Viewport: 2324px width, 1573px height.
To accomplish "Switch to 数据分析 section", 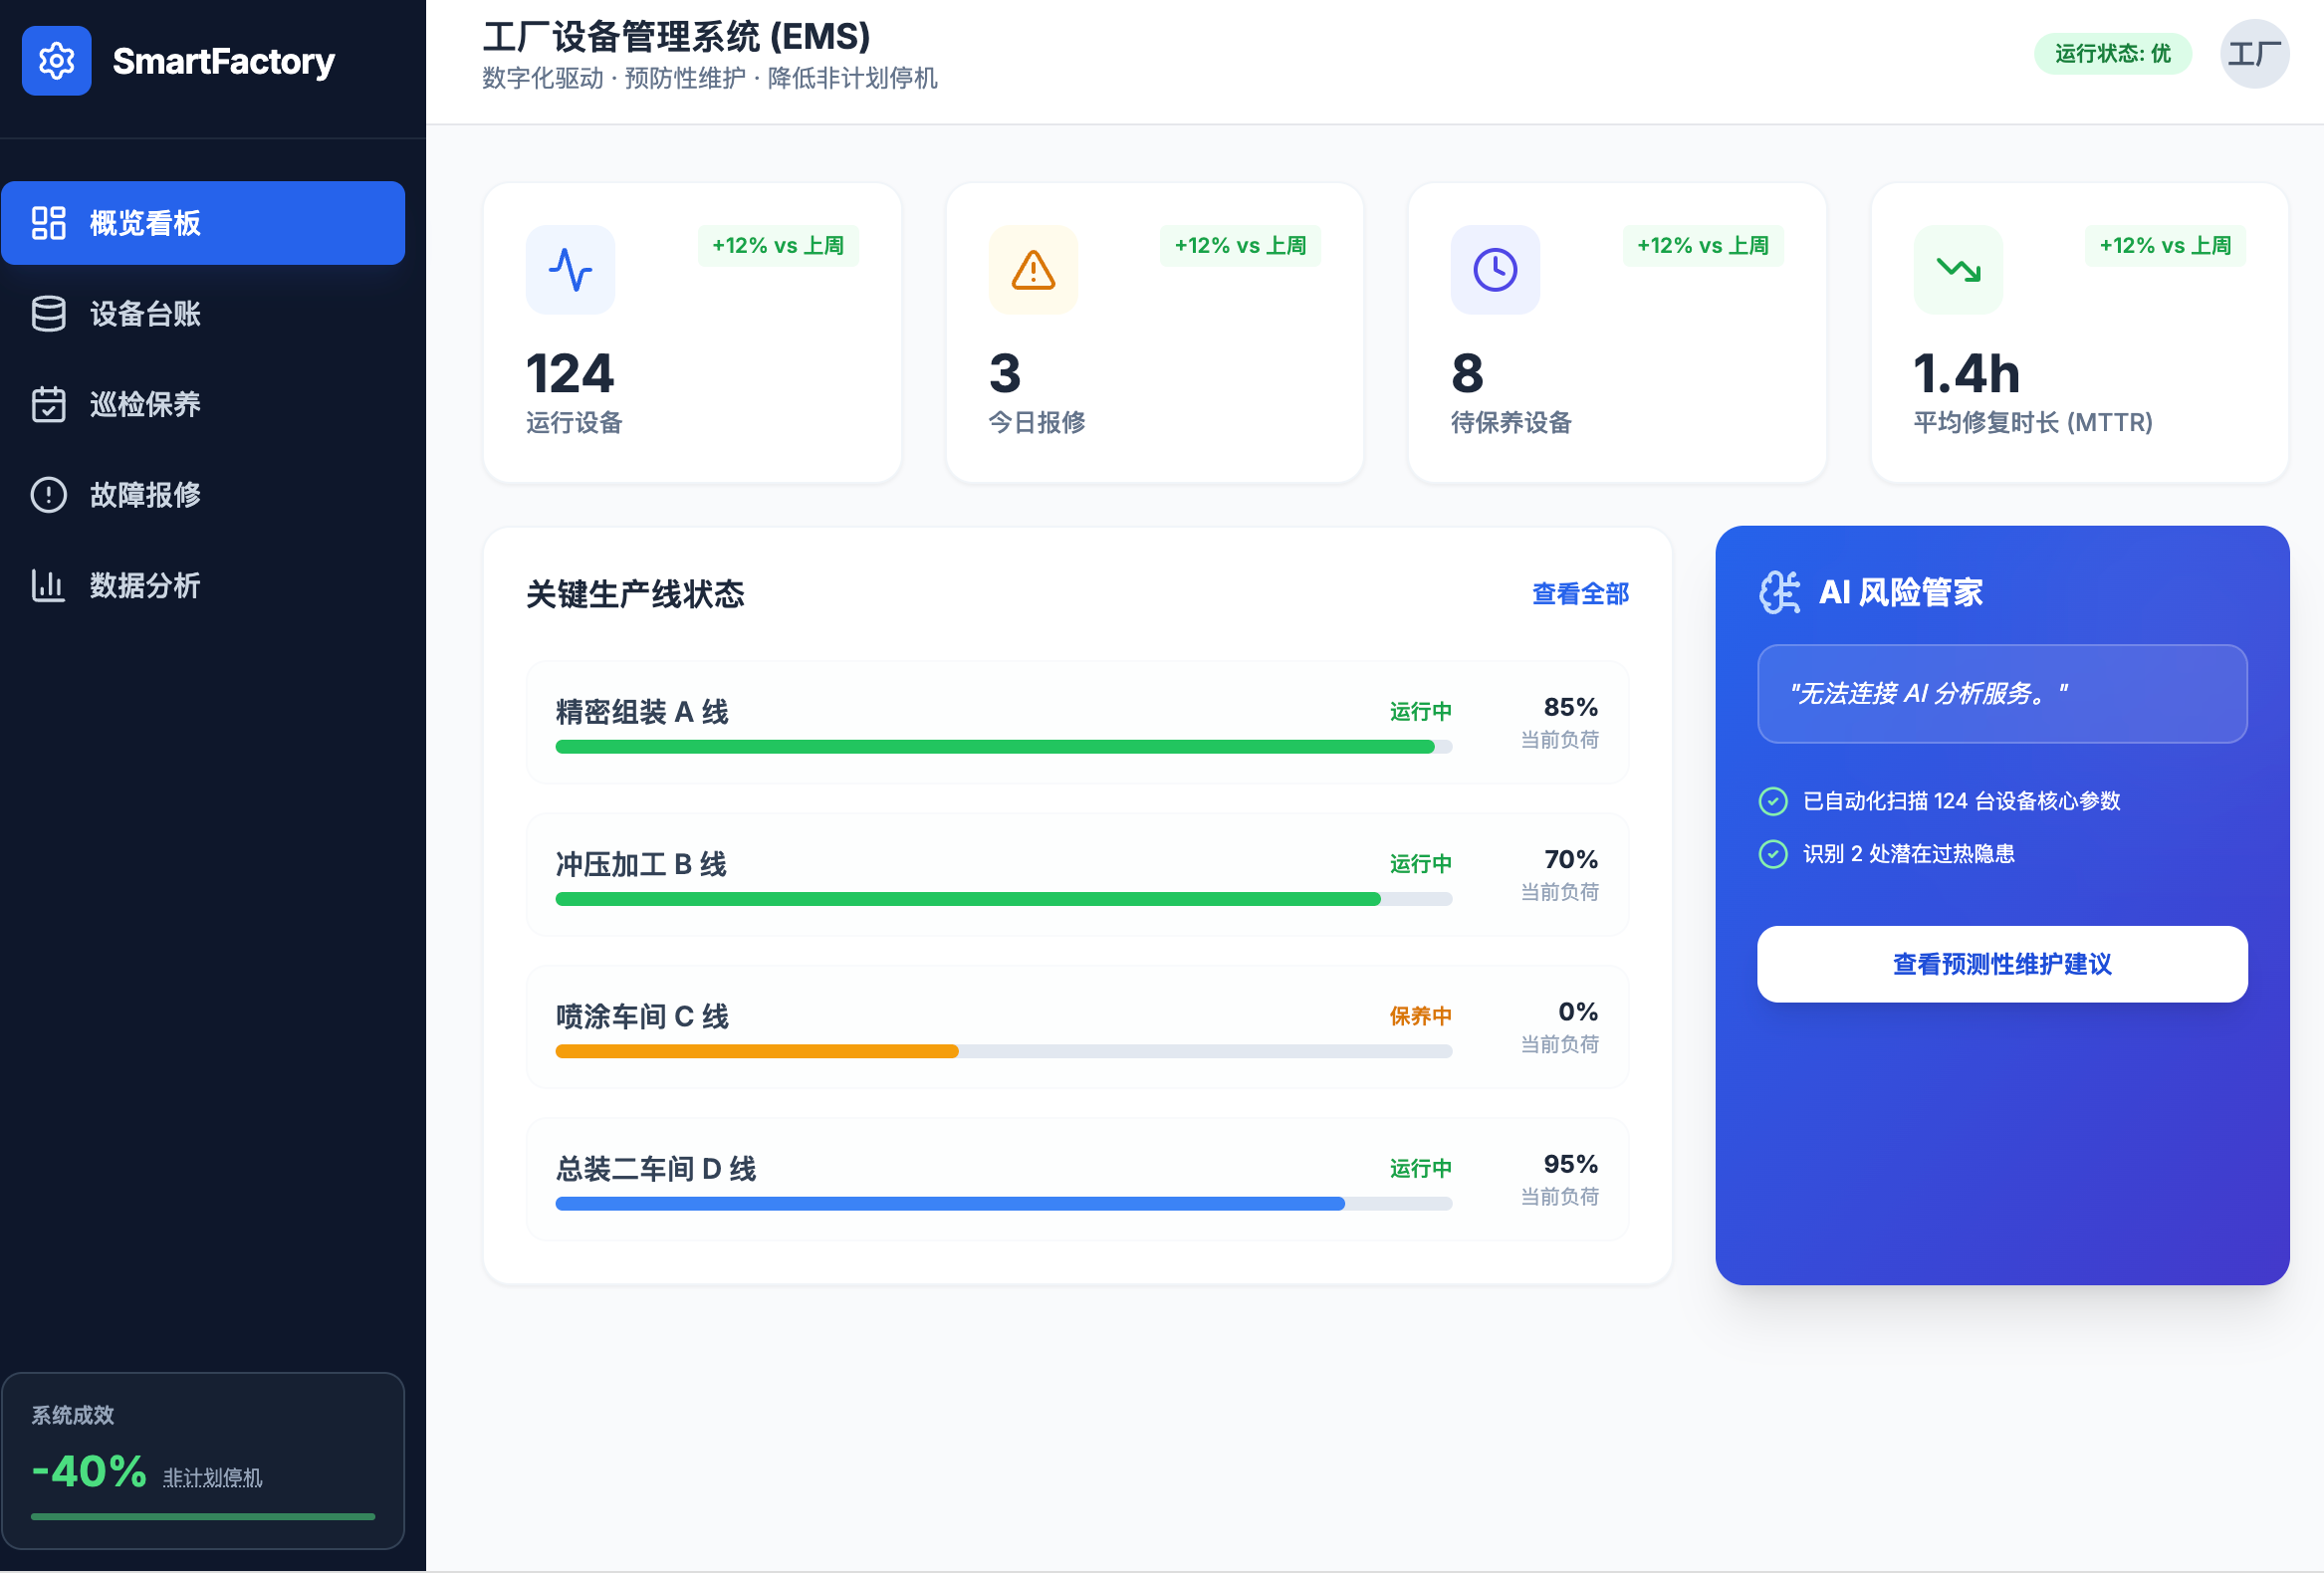I will [x=203, y=585].
